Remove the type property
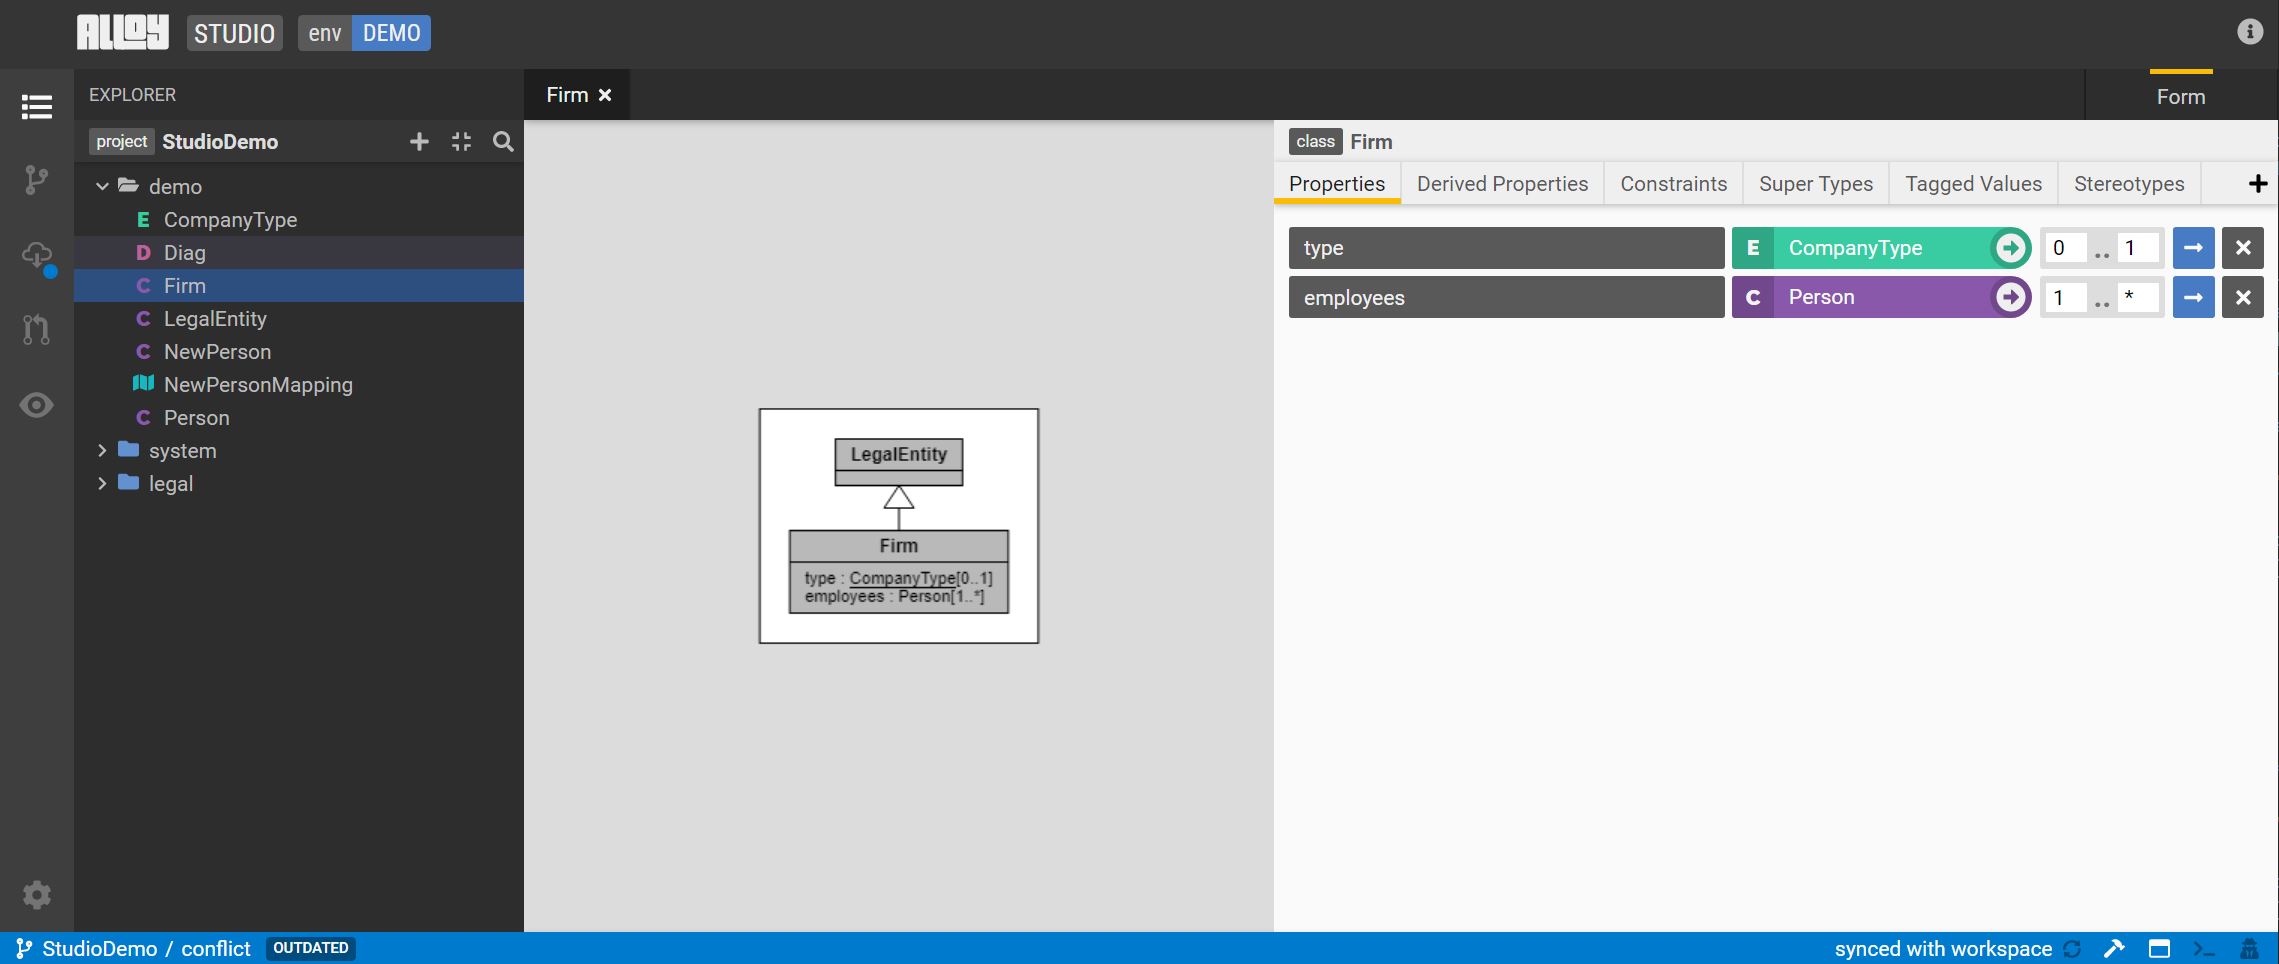 pyautogui.click(x=2243, y=248)
